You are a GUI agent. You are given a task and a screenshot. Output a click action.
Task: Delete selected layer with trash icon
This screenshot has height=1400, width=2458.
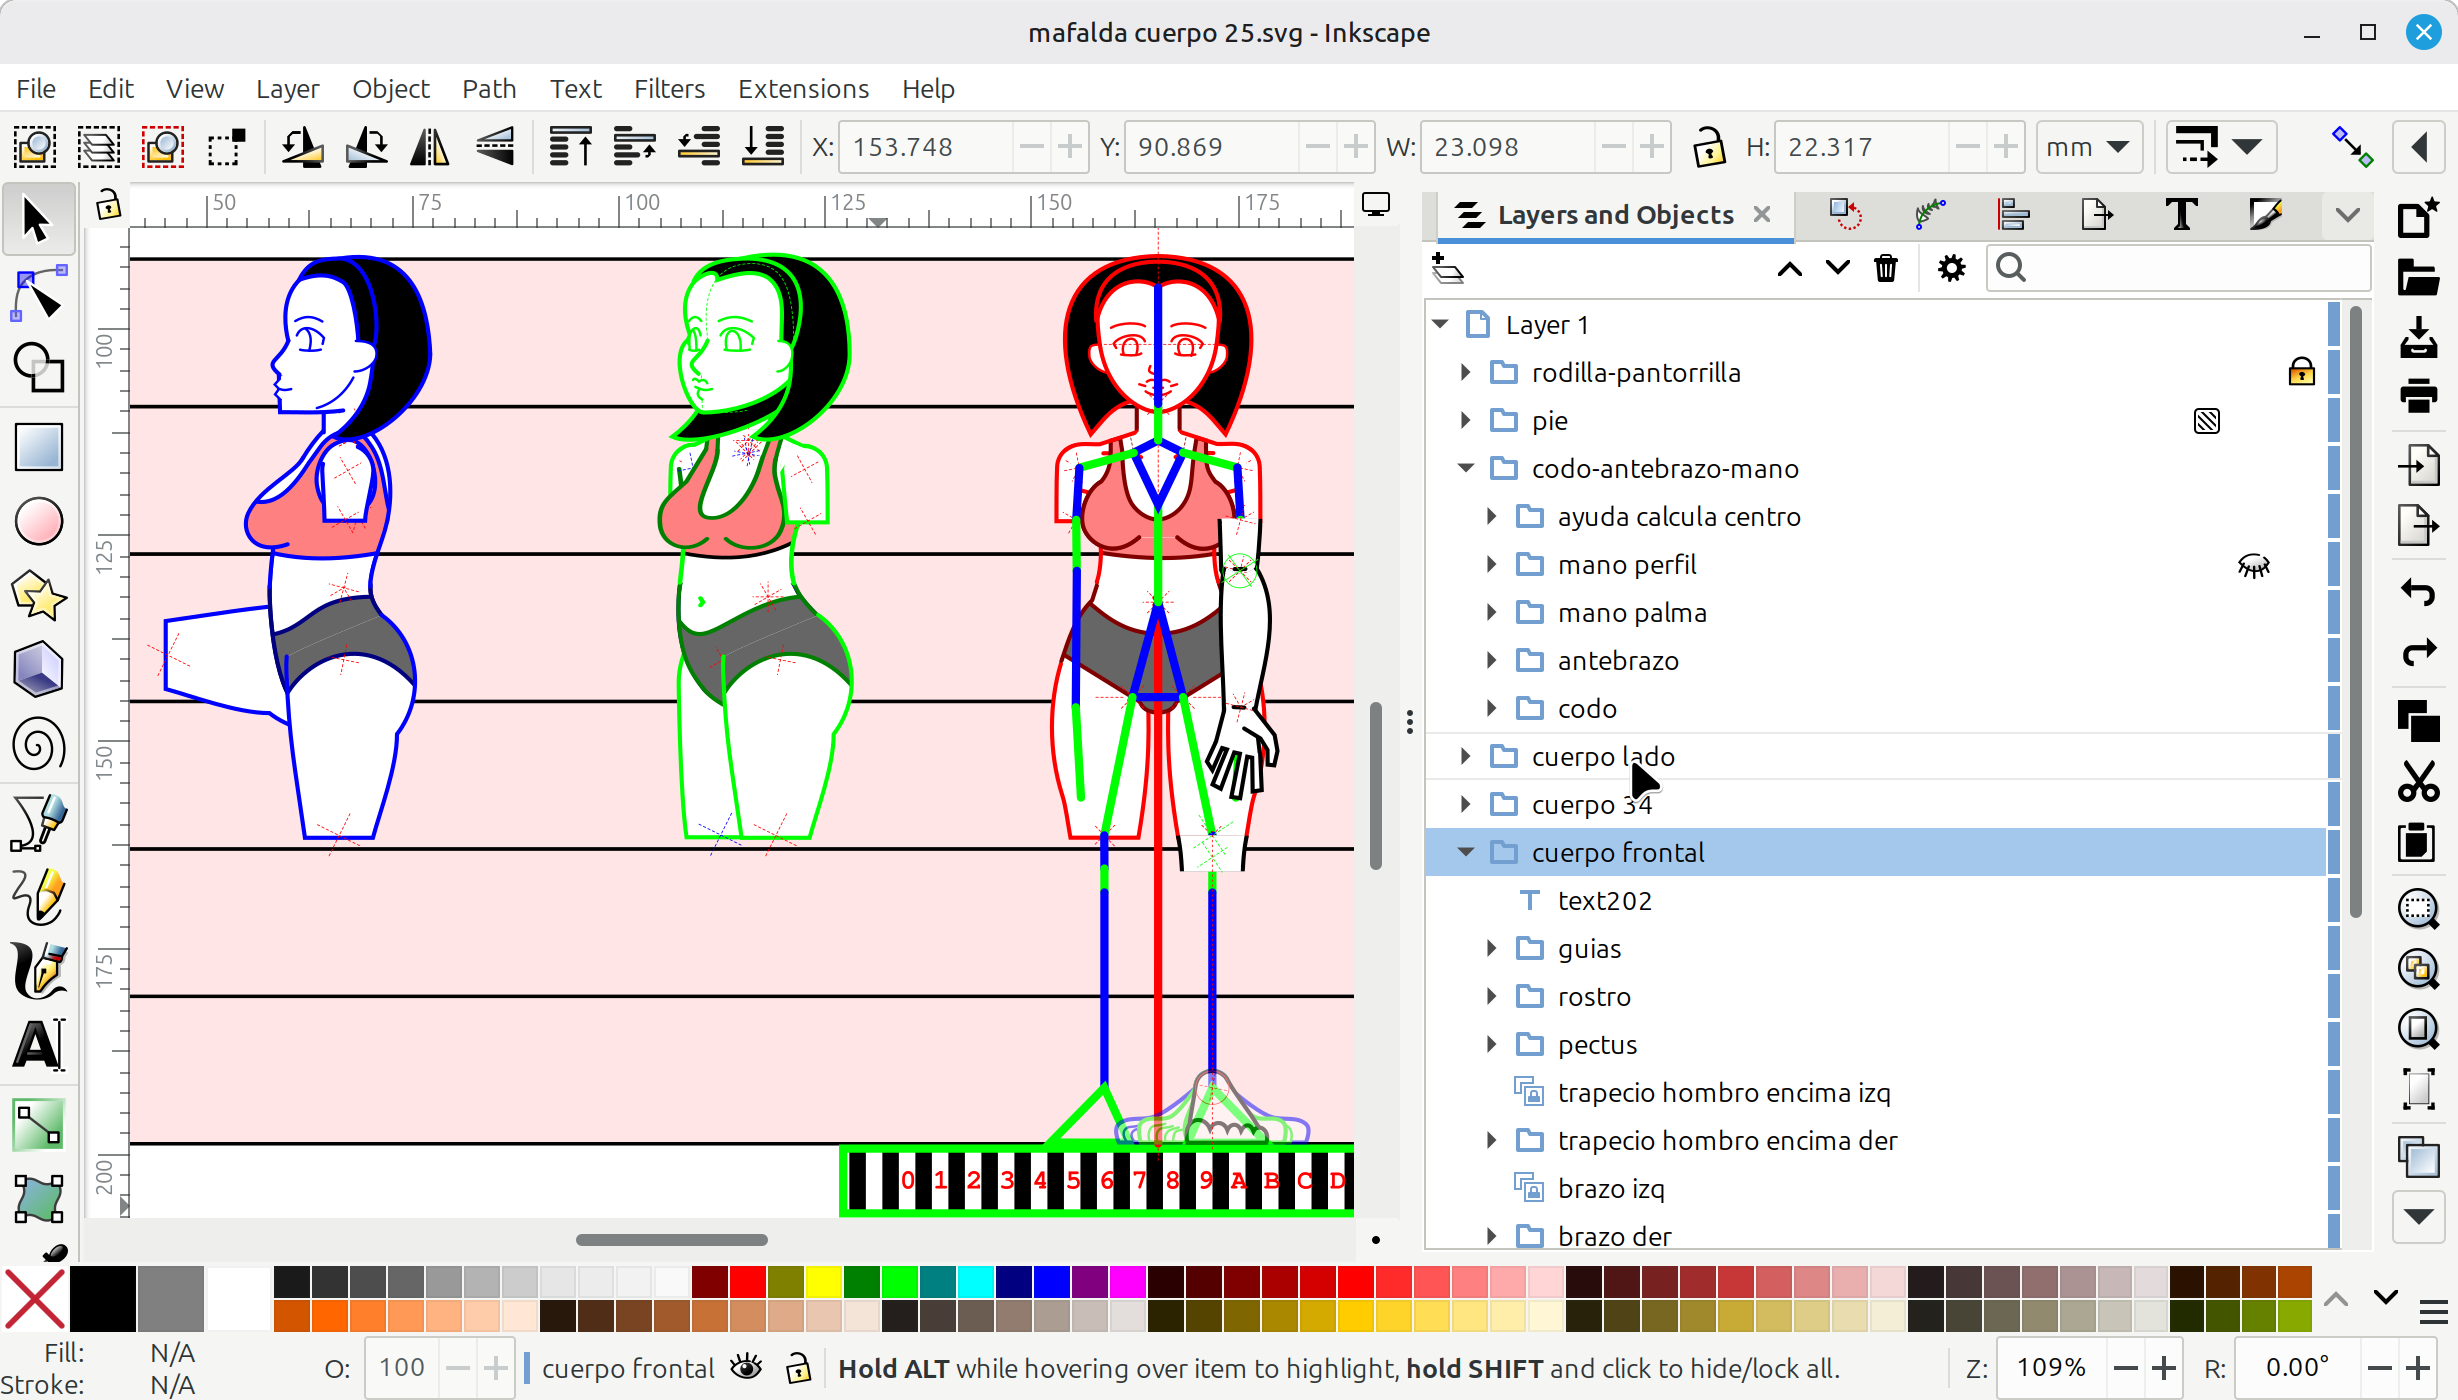pyautogui.click(x=1885, y=268)
